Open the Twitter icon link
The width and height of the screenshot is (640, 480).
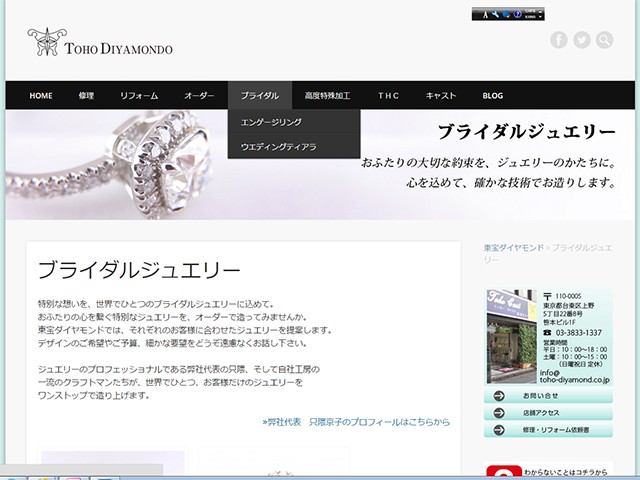pyautogui.click(x=582, y=40)
